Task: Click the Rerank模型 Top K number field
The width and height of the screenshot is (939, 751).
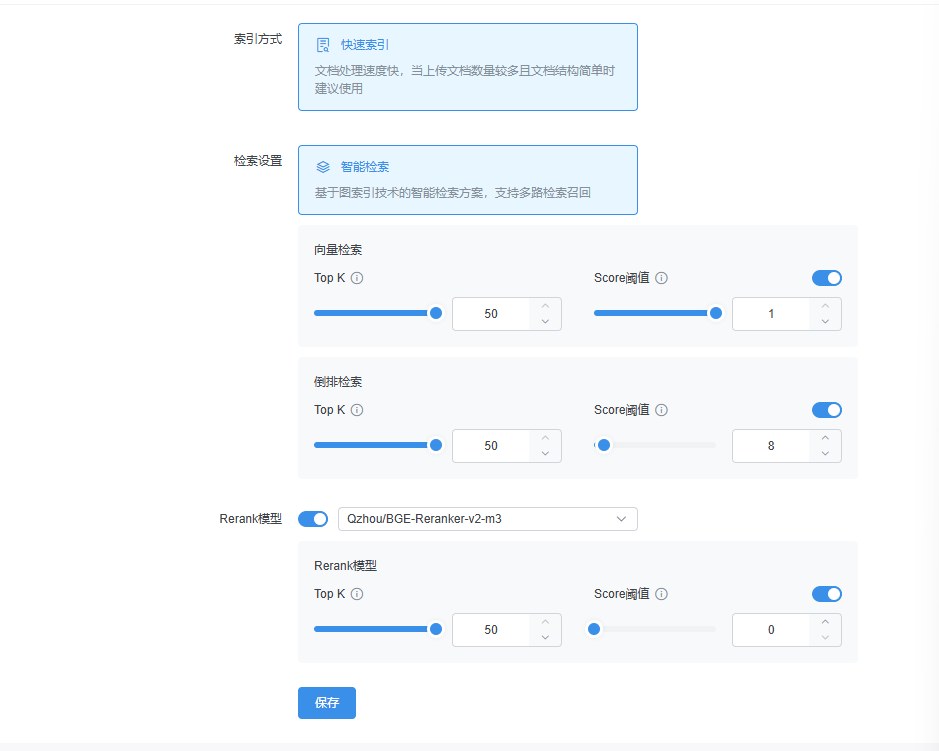Action: [x=491, y=630]
